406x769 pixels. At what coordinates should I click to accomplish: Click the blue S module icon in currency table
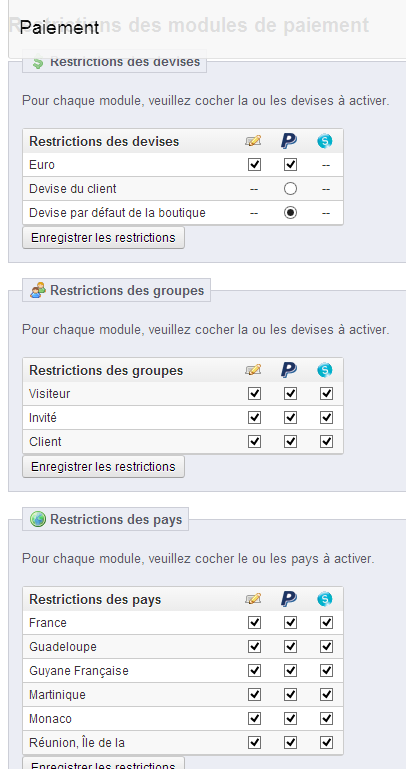click(325, 141)
